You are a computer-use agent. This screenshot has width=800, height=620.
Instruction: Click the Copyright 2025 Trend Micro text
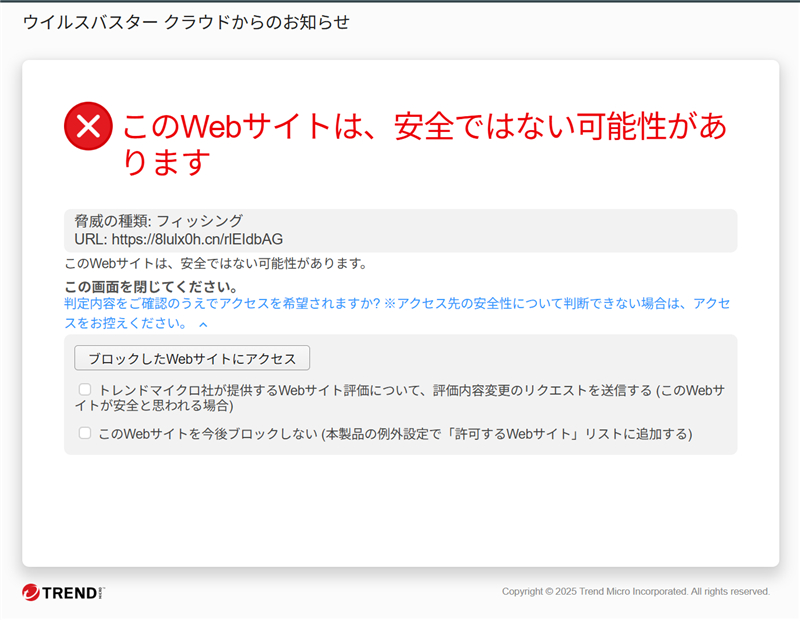[x=636, y=591]
